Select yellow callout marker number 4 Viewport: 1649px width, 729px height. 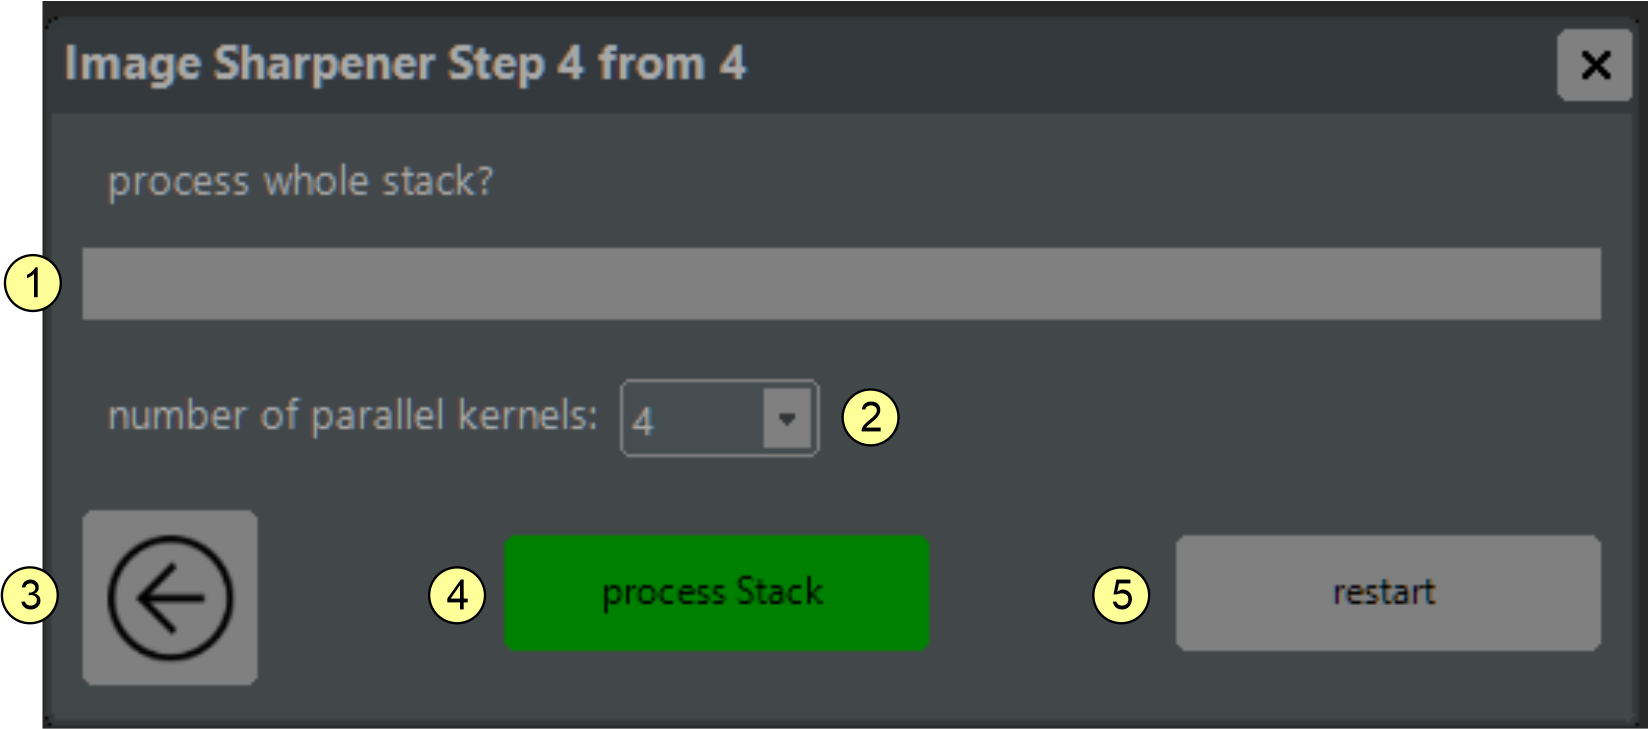click(x=457, y=595)
